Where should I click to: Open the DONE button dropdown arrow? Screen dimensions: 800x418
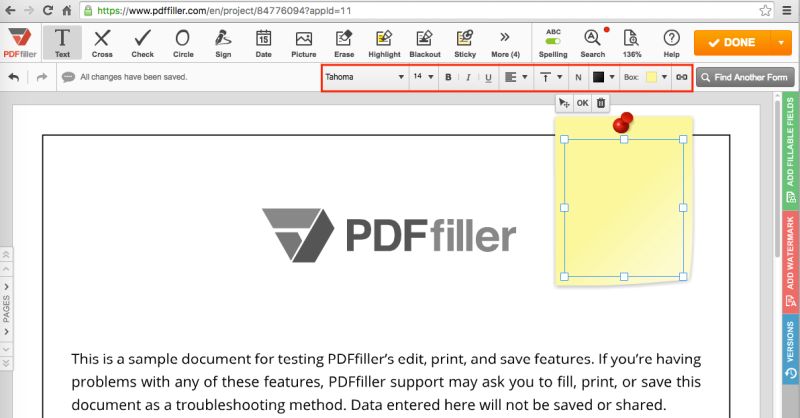point(781,42)
